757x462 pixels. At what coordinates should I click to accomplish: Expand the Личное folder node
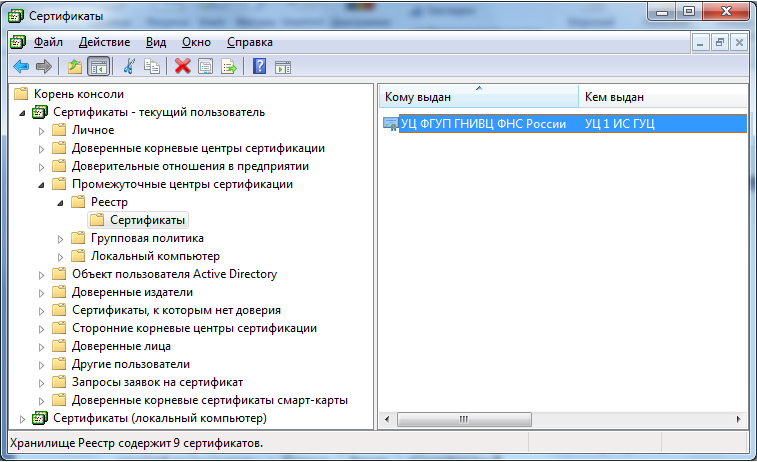pyautogui.click(x=42, y=130)
